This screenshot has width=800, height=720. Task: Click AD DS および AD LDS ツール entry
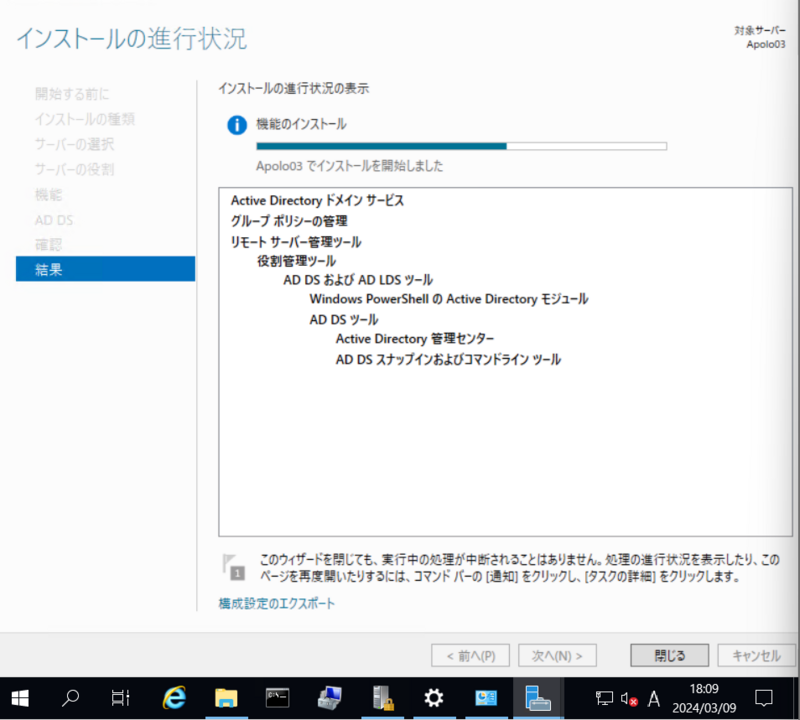point(358,280)
